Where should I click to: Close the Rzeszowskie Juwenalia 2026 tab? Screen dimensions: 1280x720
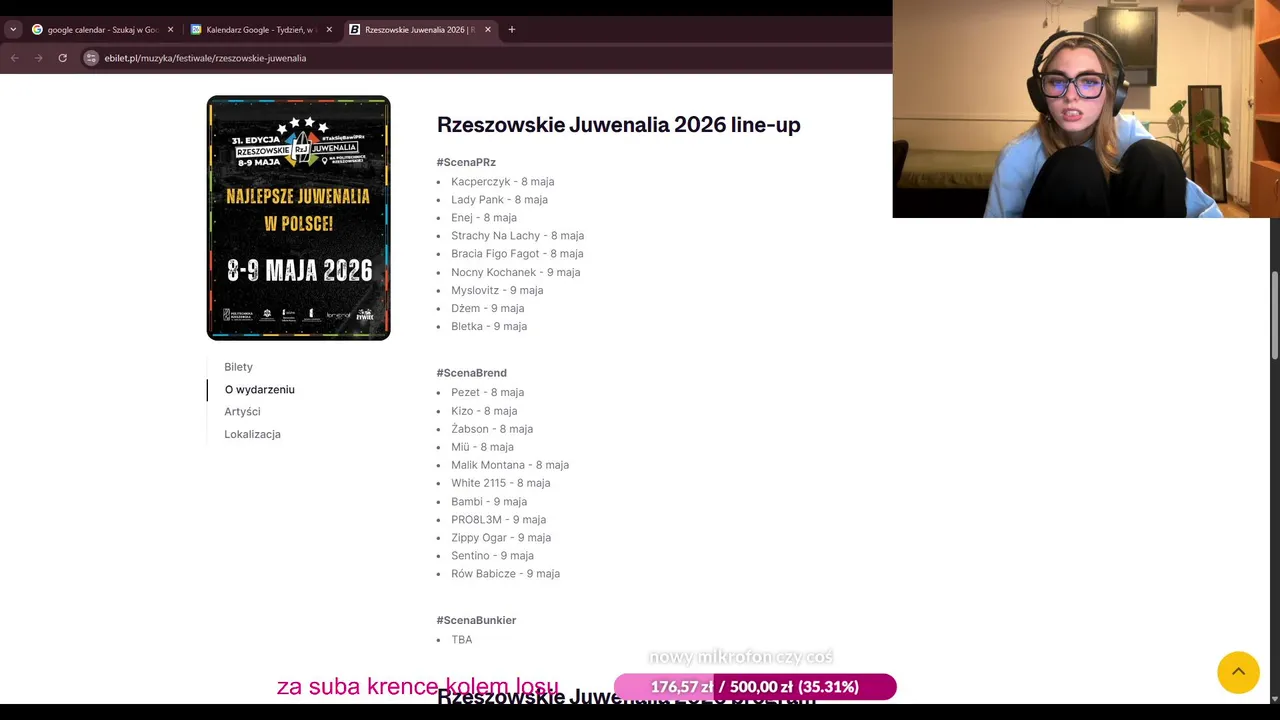click(488, 30)
